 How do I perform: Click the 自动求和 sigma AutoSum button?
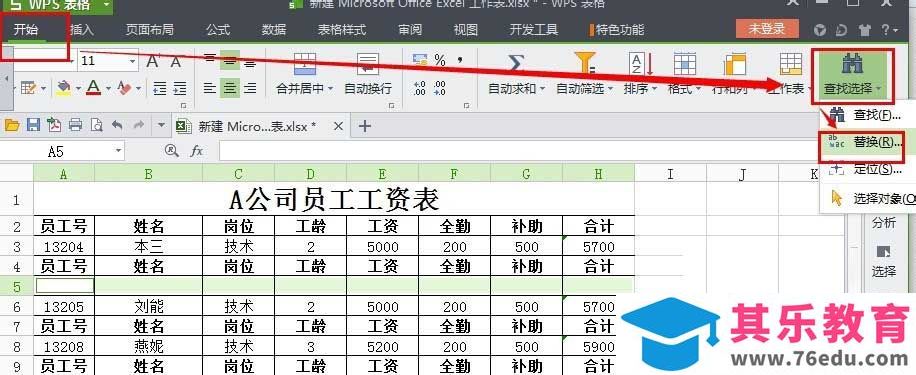pyautogui.click(x=516, y=74)
